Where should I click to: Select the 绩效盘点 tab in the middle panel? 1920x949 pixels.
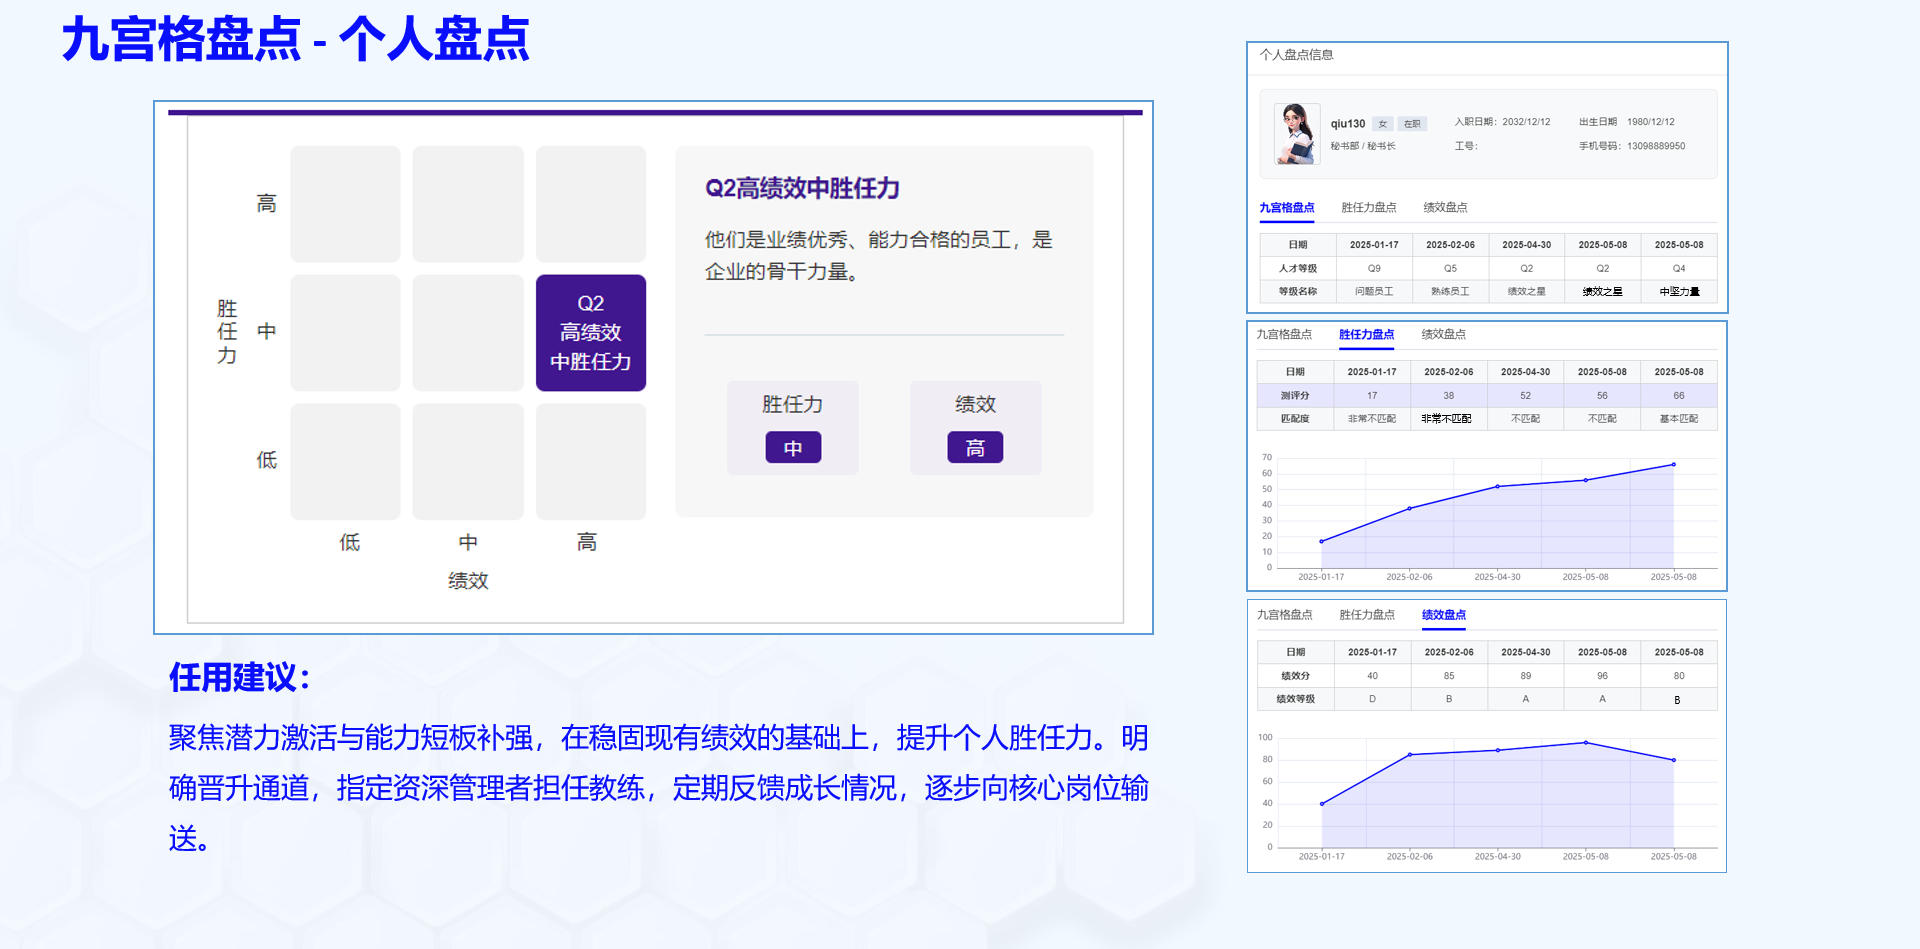(x=1442, y=336)
